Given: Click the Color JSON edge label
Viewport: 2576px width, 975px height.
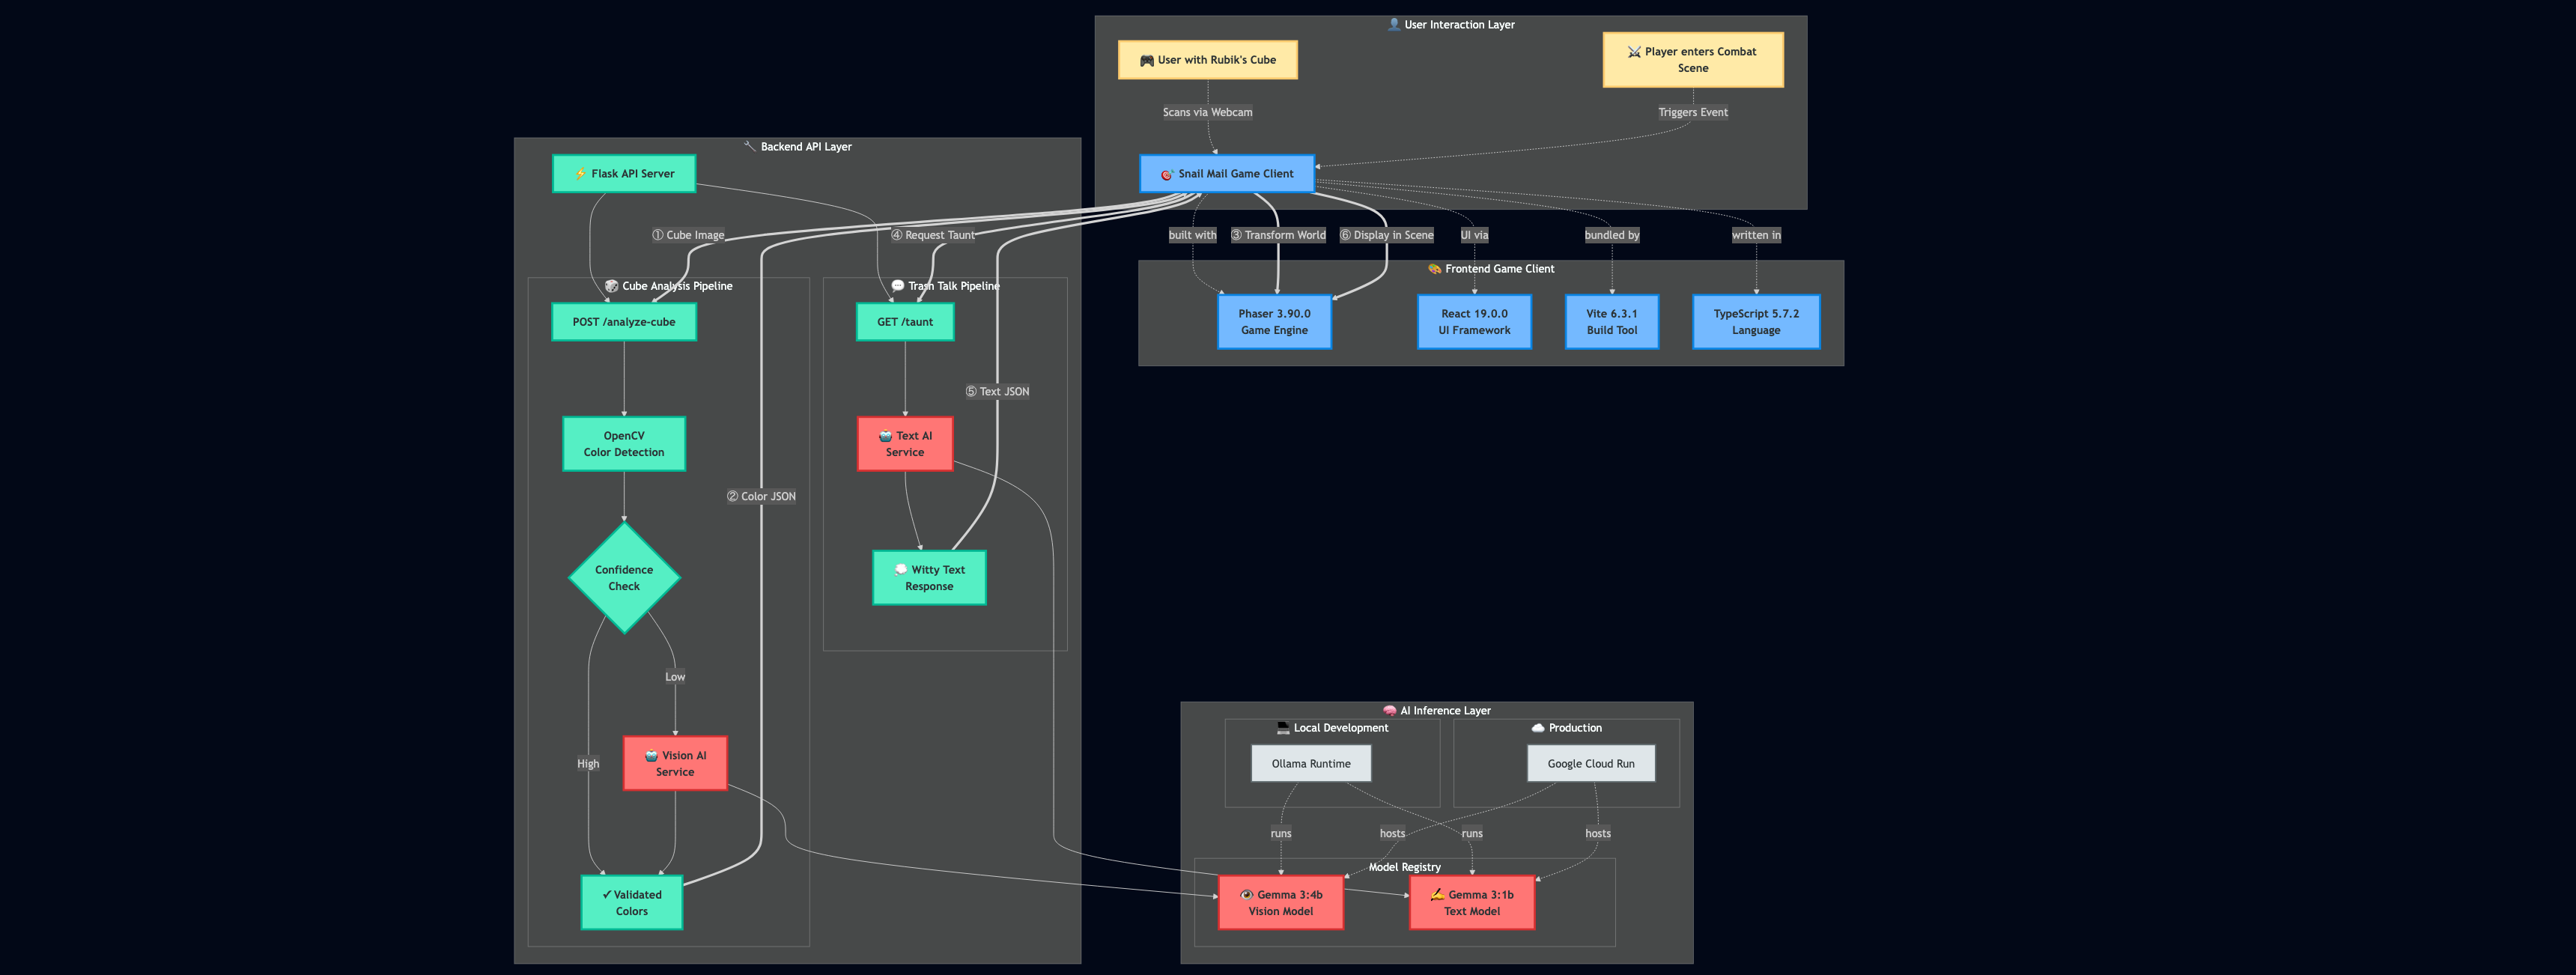Looking at the screenshot, I should [x=762, y=497].
